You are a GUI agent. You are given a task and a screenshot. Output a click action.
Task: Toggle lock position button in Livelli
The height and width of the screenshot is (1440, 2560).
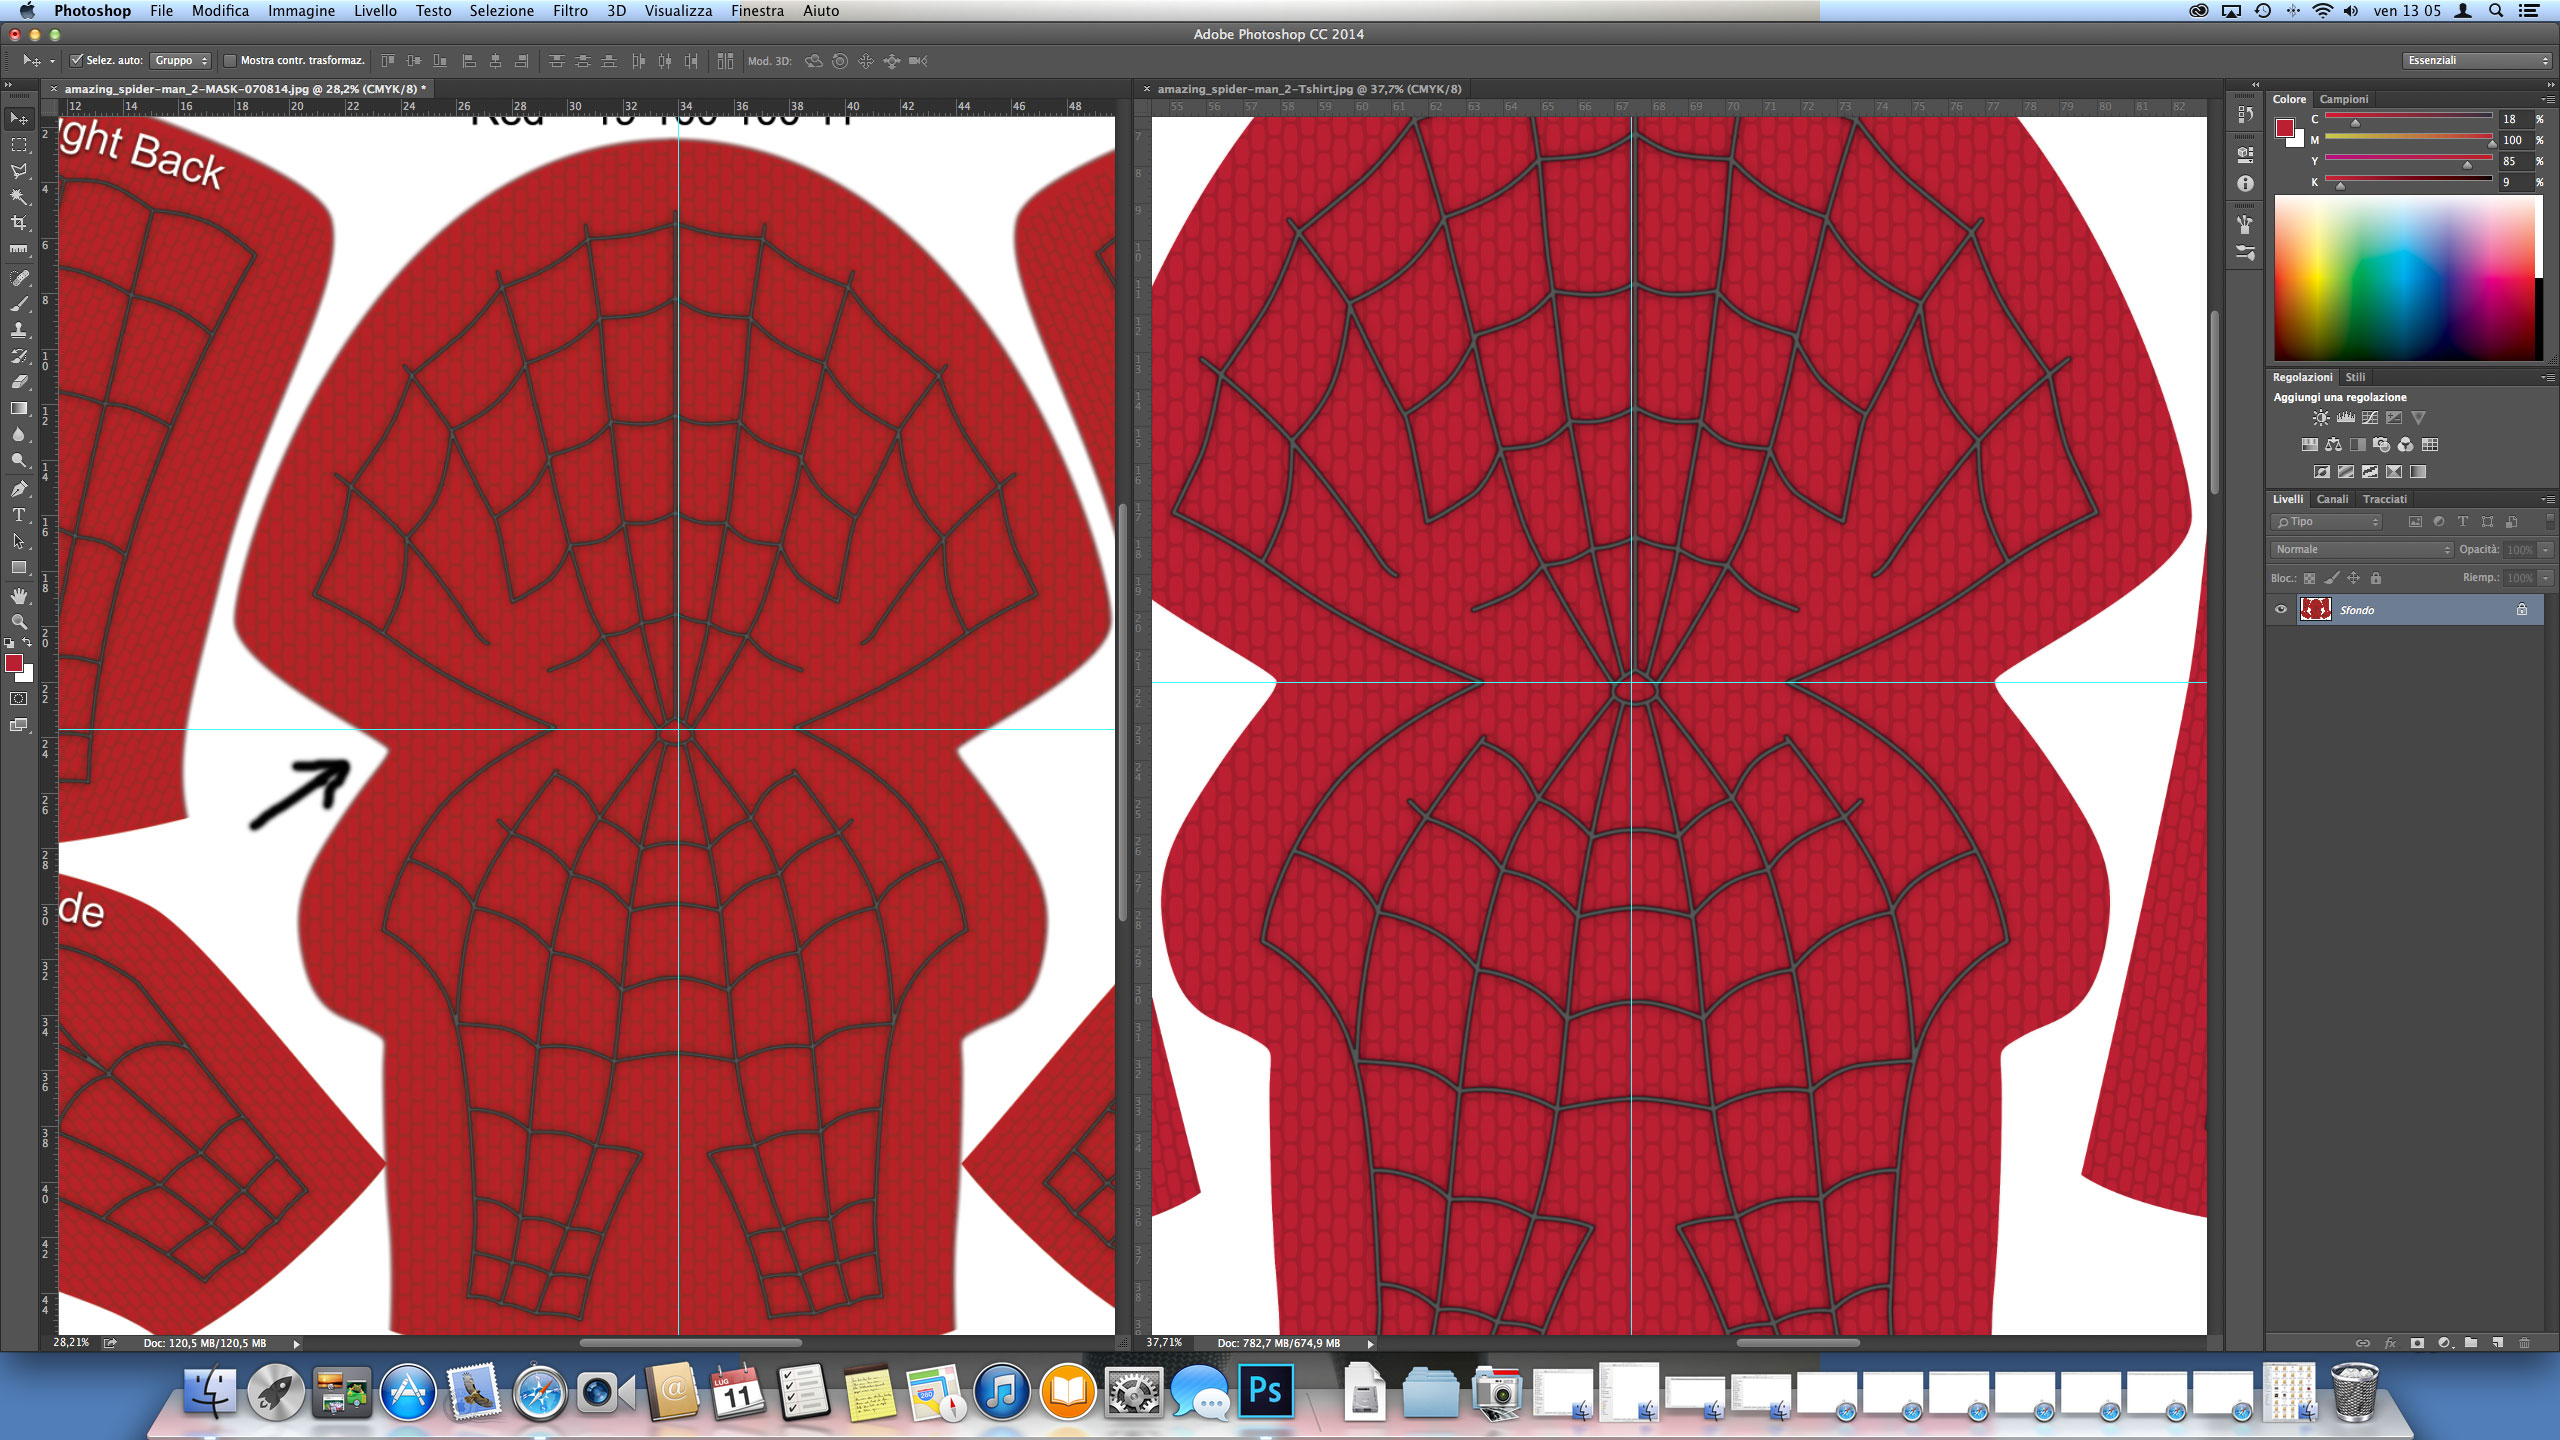[x=2354, y=578]
